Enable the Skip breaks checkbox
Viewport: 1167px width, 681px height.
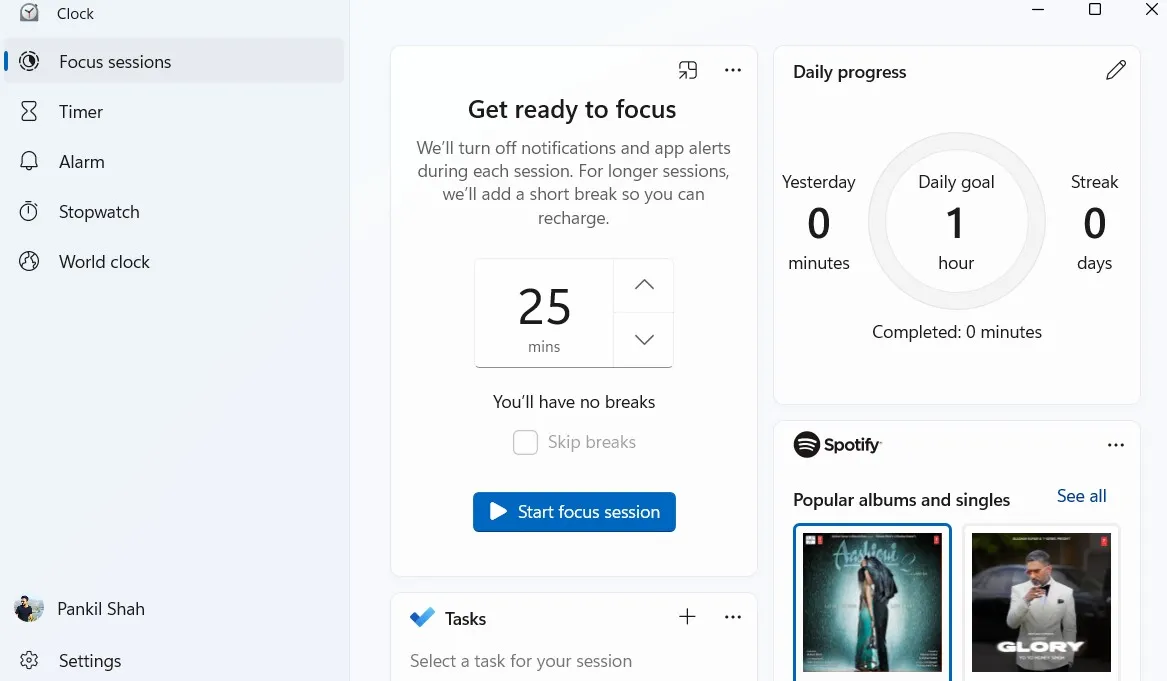(525, 441)
